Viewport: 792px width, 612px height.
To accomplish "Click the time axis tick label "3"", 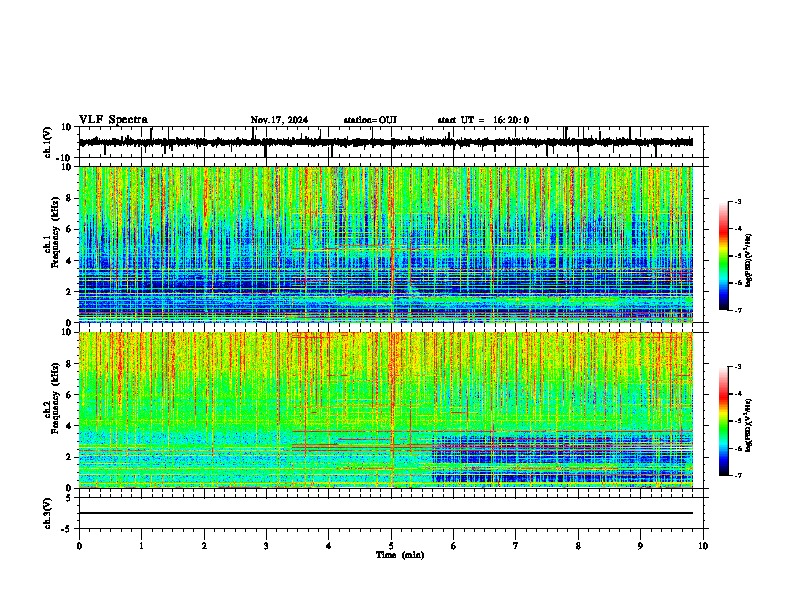I will coord(267,546).
